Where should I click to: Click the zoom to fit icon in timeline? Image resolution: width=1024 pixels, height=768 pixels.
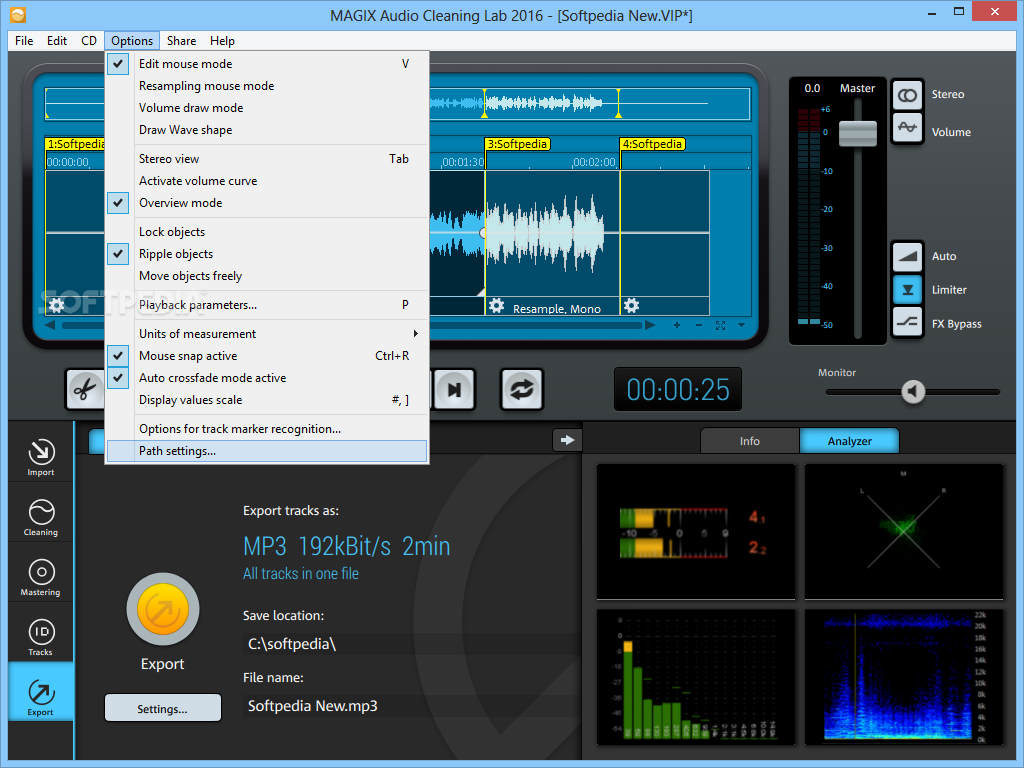coord(720,325)
